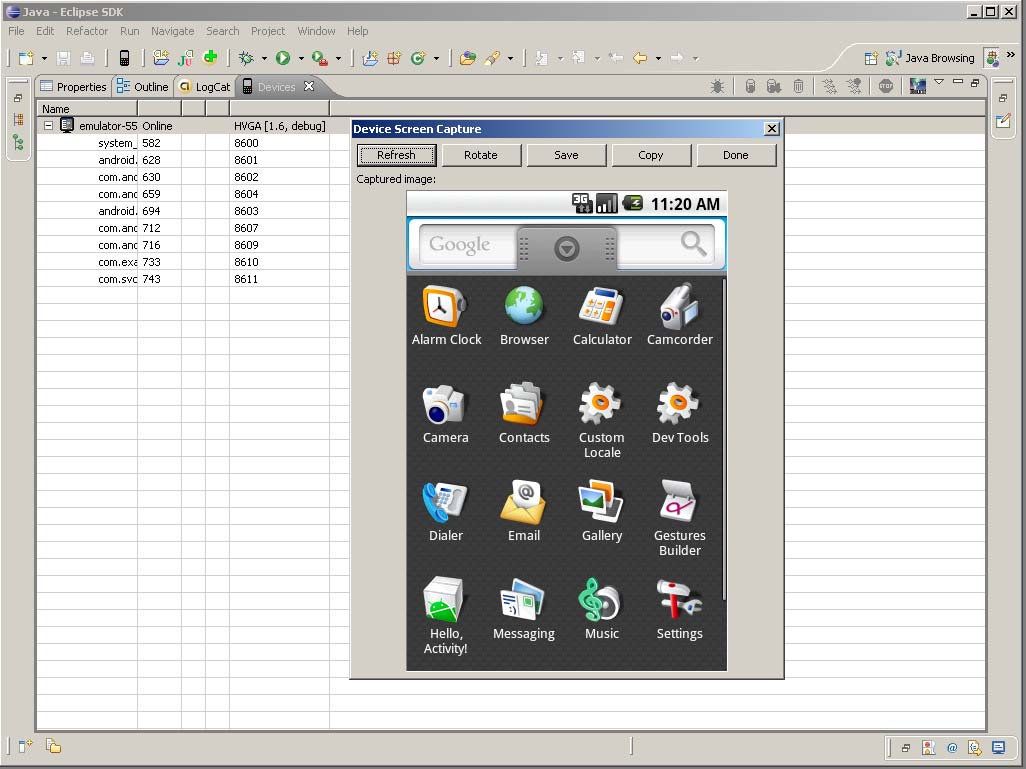Image resolution: width=1026 pixels, height=769 pixels.
Task: Click the green plus new XML file icon
Action: [210, 58]
